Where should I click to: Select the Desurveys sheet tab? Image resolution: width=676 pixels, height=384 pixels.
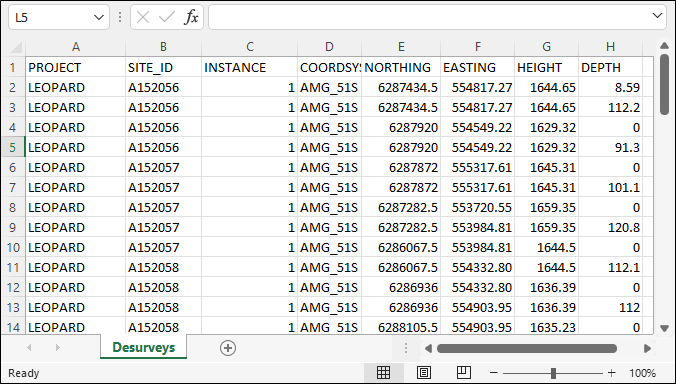[x=144, y=347]
